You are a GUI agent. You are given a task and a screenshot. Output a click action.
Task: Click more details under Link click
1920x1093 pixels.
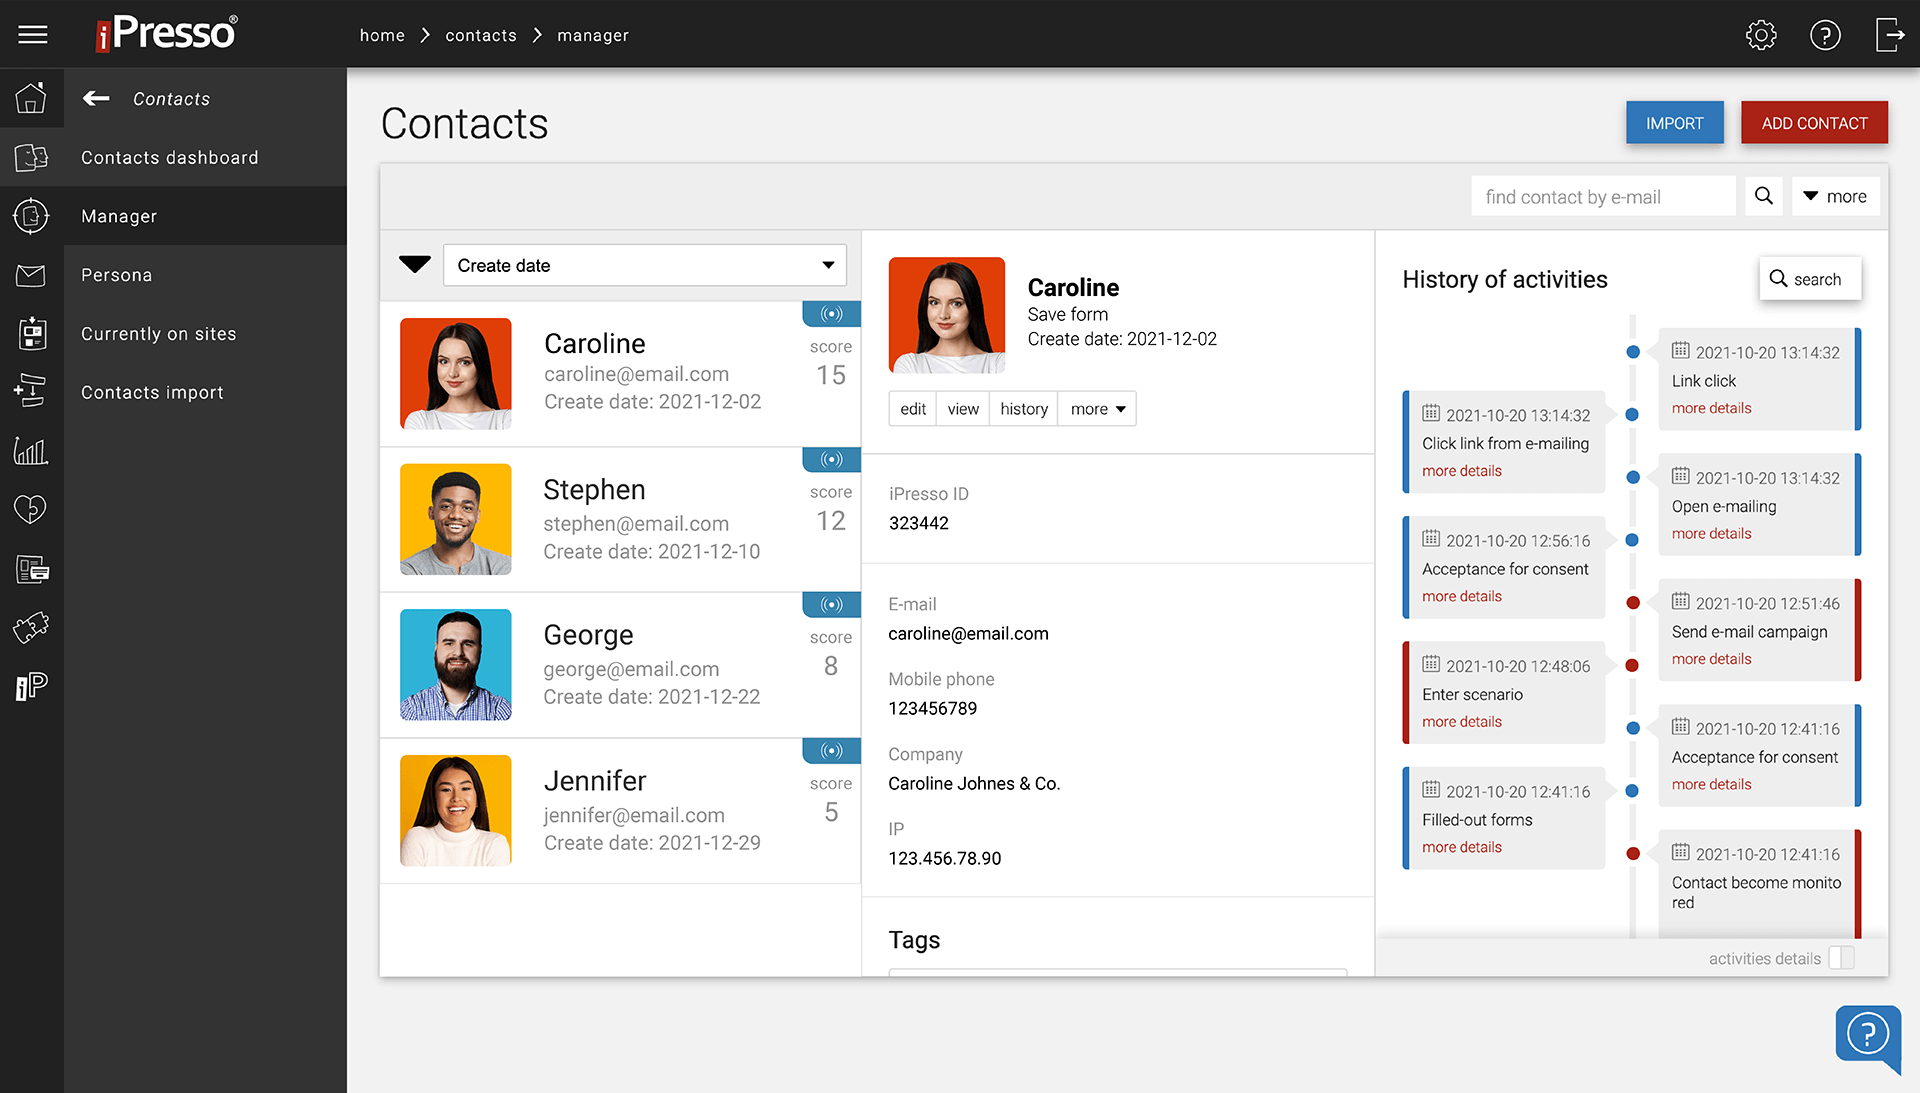[1711, 408]
